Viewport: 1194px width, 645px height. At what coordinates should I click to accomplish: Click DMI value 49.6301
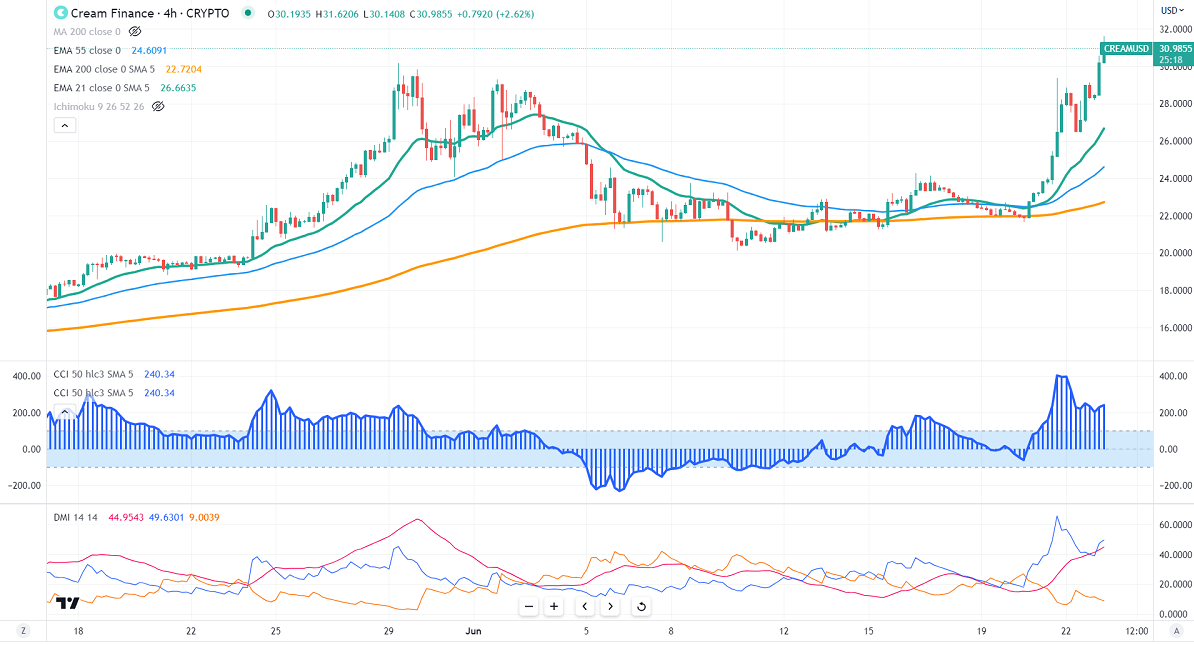click(x=167, y=517)
